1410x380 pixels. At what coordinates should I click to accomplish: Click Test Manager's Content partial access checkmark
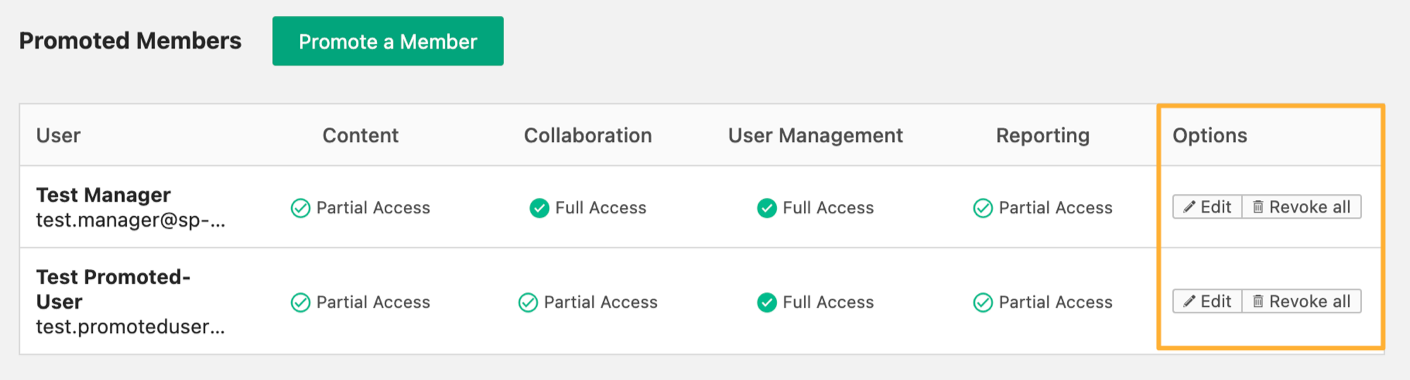300,208
